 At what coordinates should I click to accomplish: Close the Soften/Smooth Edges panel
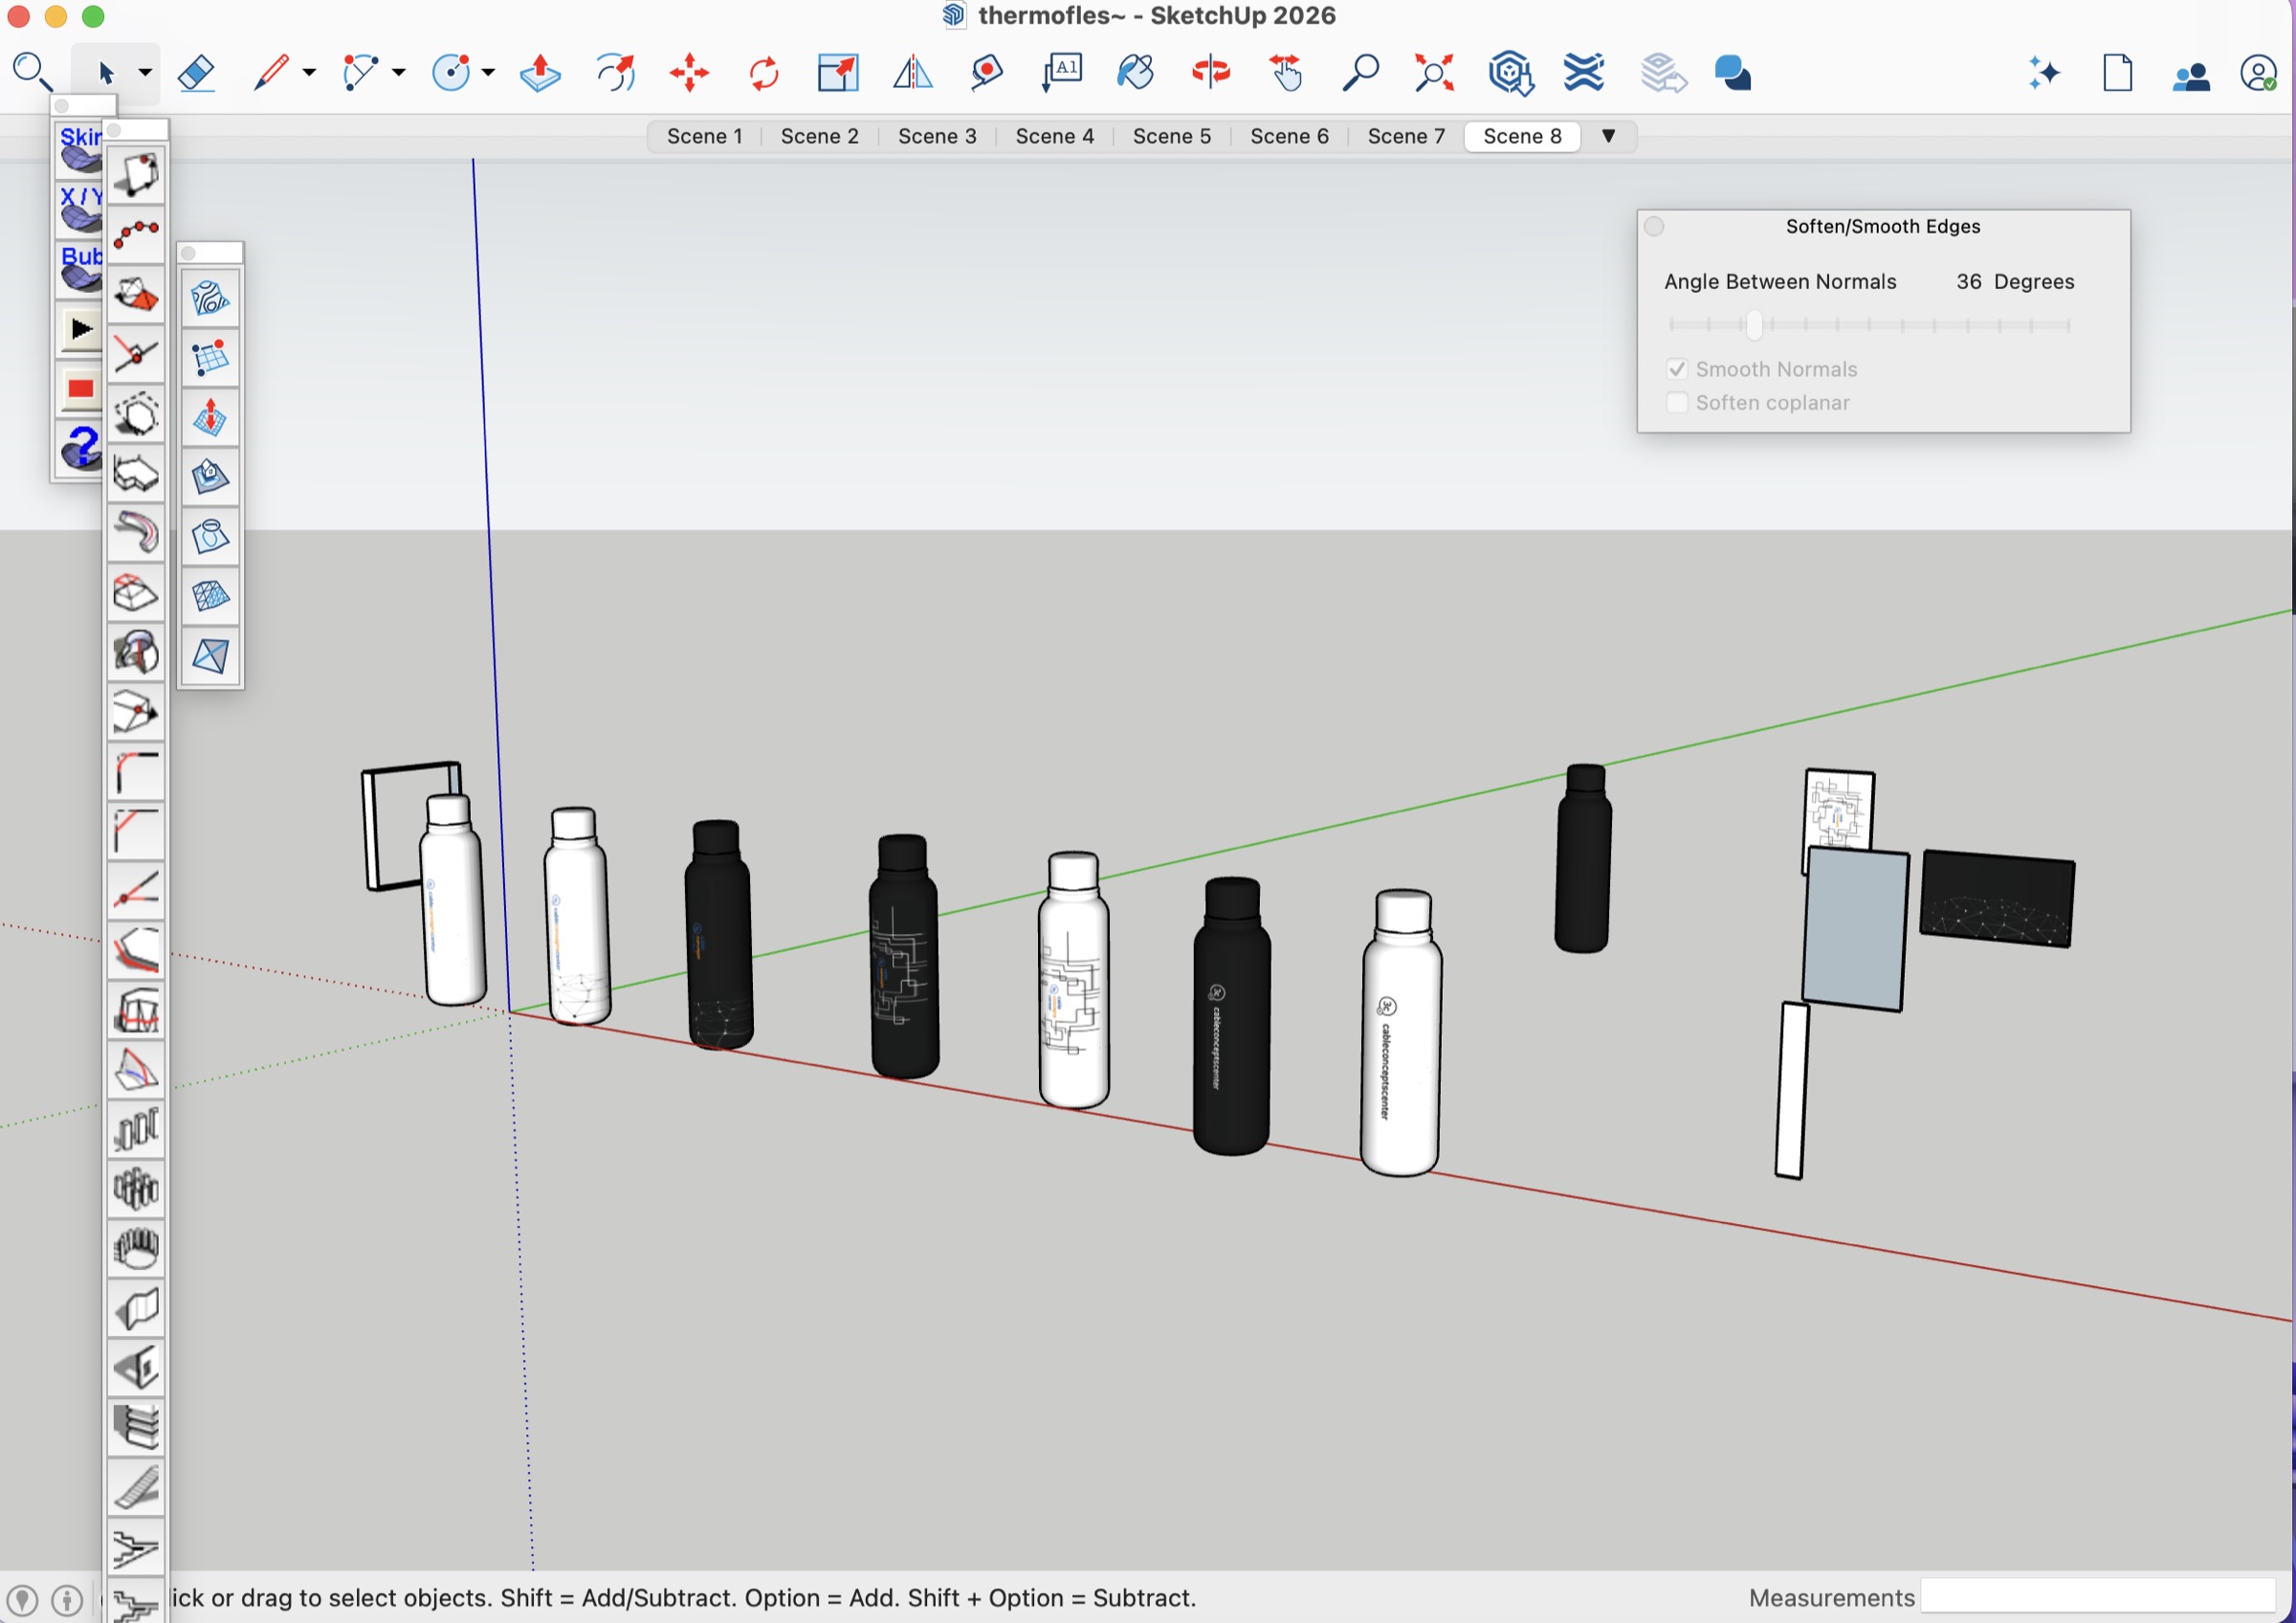click(1654, 226)
